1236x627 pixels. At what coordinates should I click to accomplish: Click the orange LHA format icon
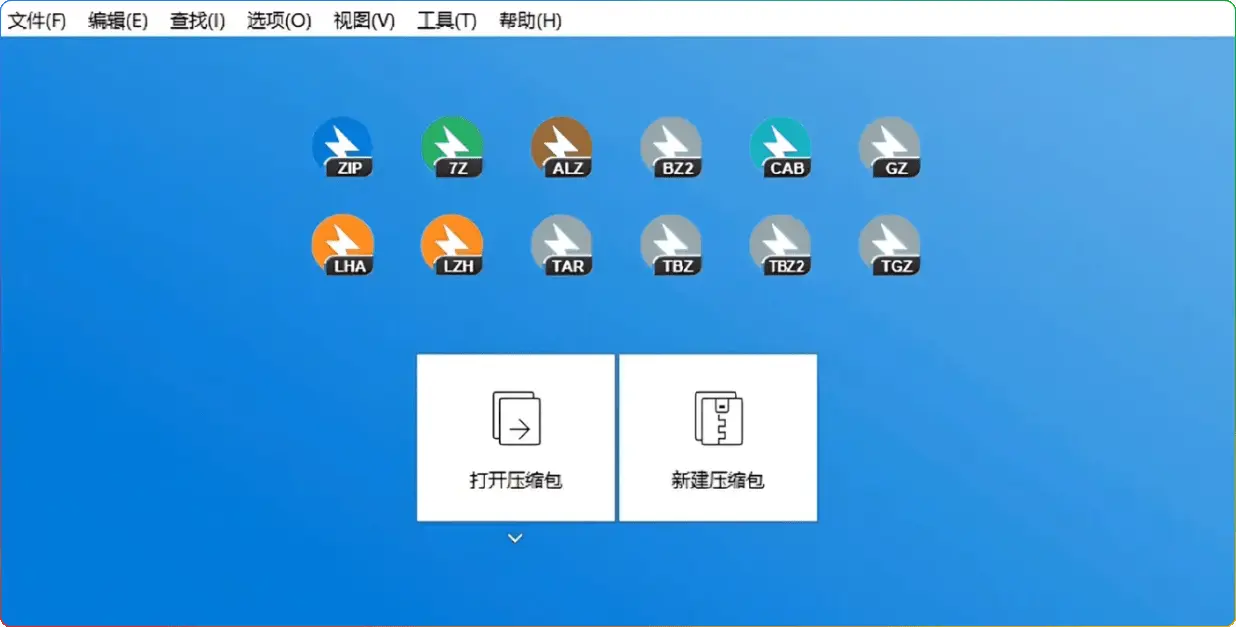tap(342, 245)
